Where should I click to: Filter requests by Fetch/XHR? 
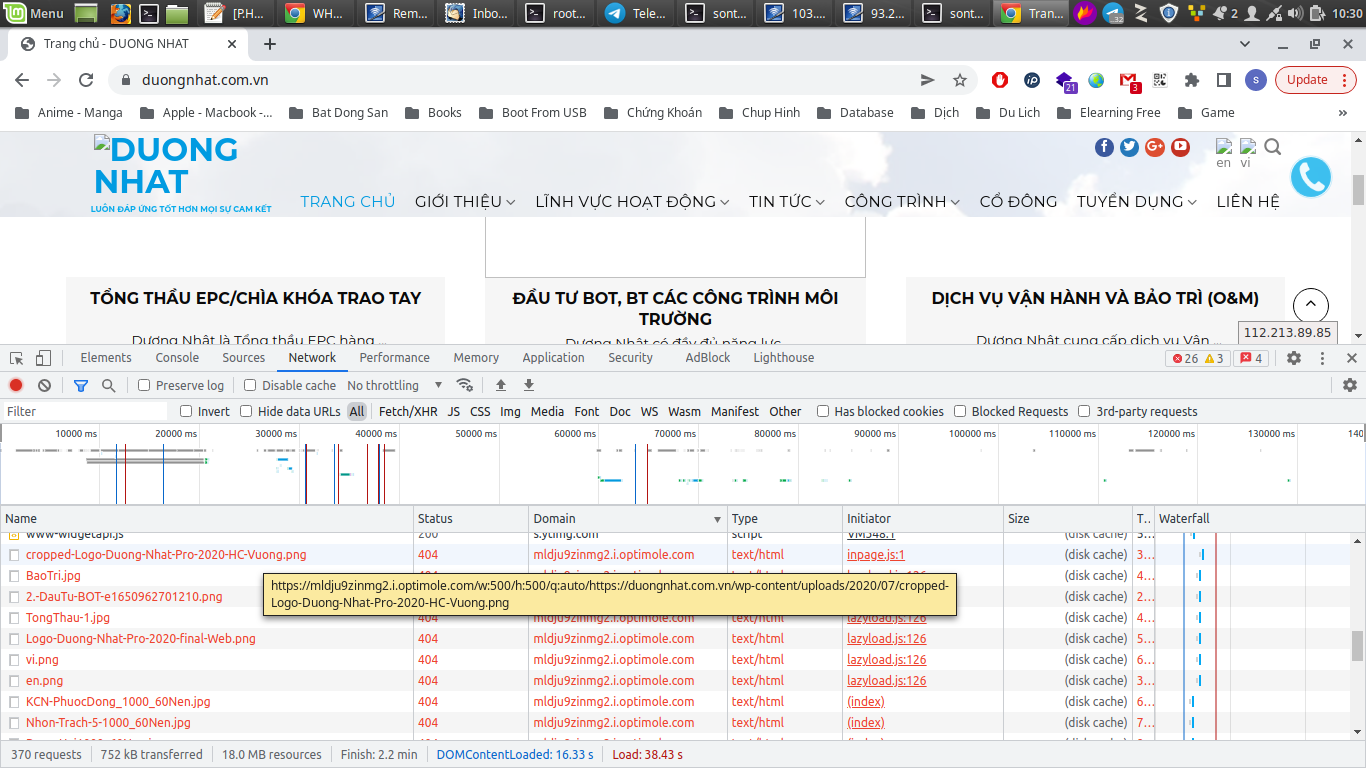[408, 411]
